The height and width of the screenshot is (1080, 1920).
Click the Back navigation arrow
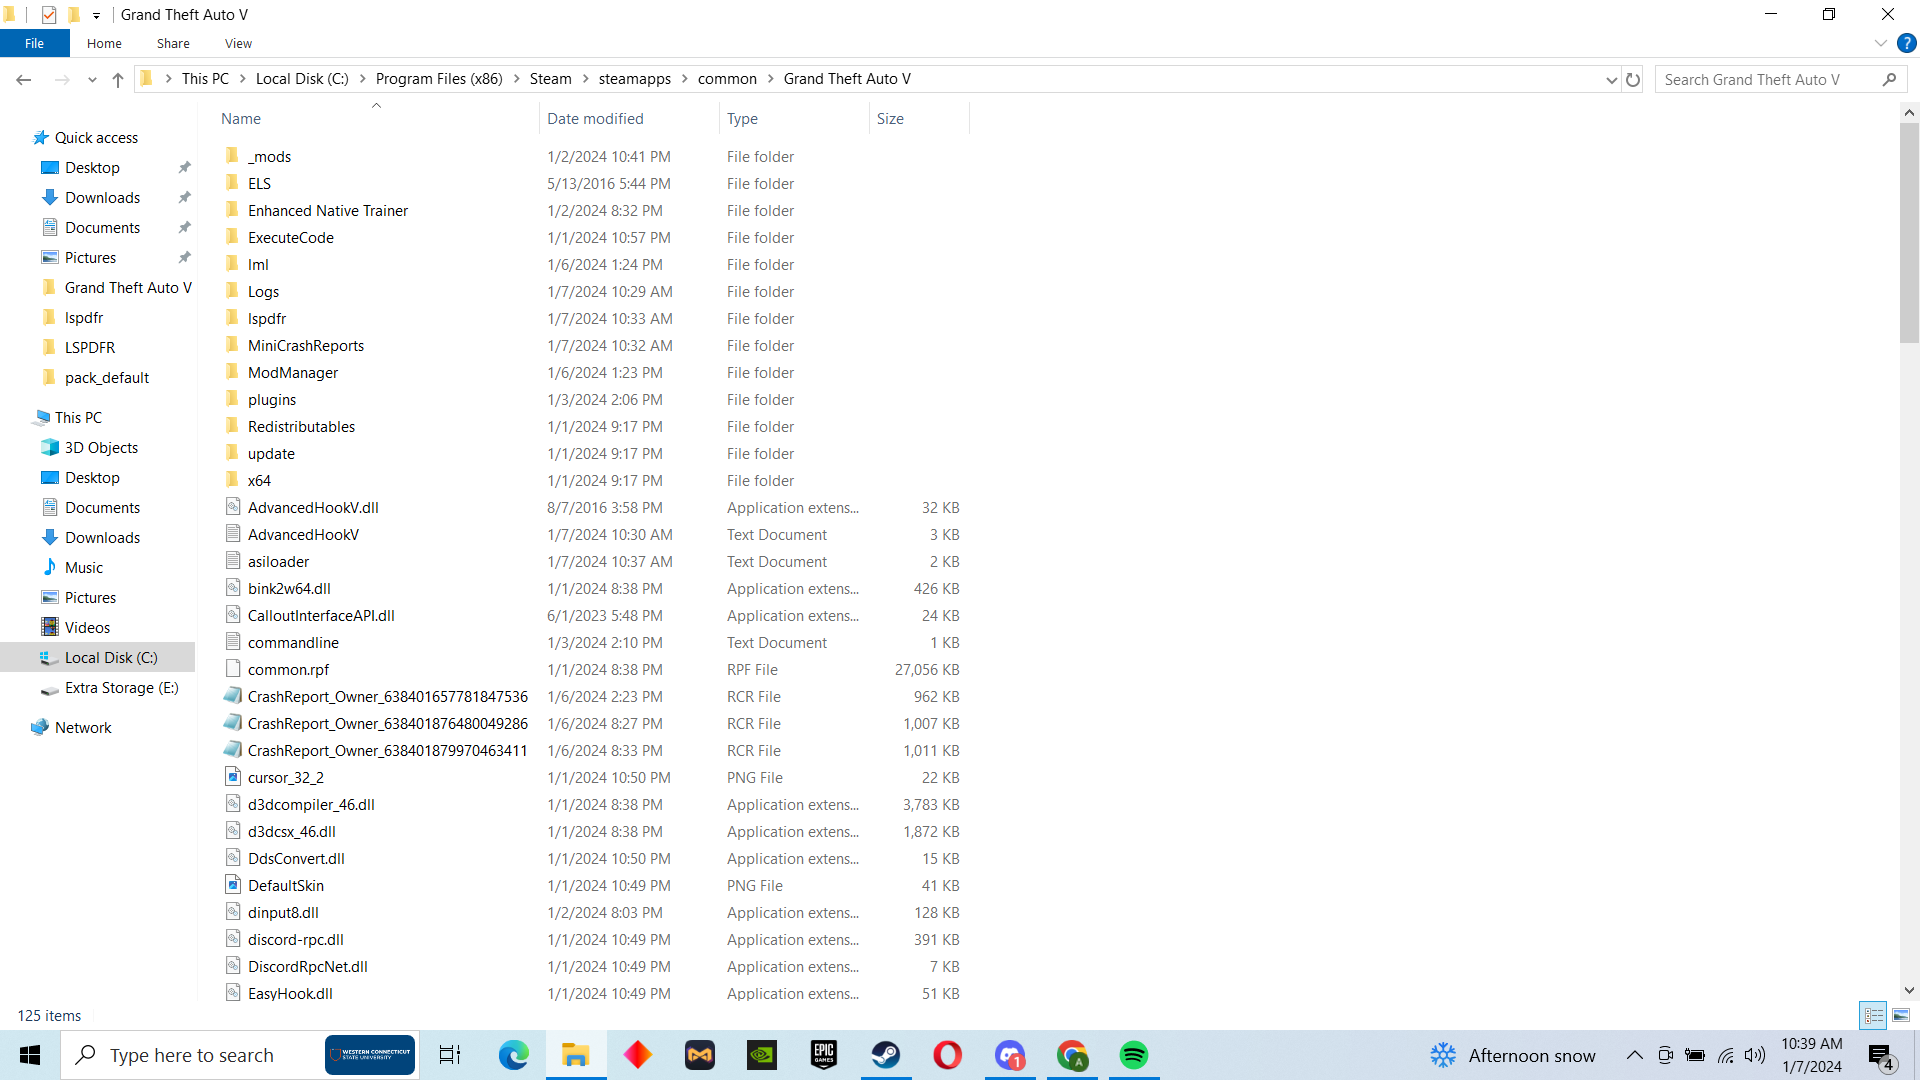24,80
